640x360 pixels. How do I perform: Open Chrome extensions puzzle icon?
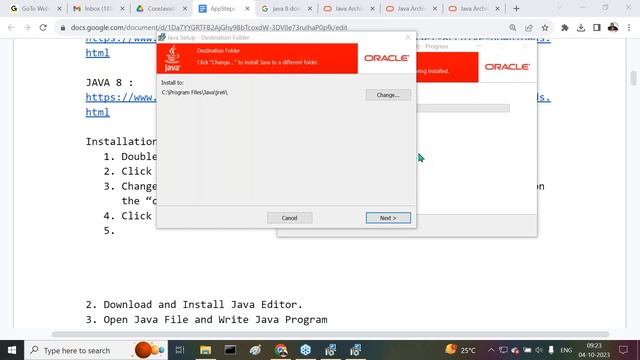pos(565,28)
